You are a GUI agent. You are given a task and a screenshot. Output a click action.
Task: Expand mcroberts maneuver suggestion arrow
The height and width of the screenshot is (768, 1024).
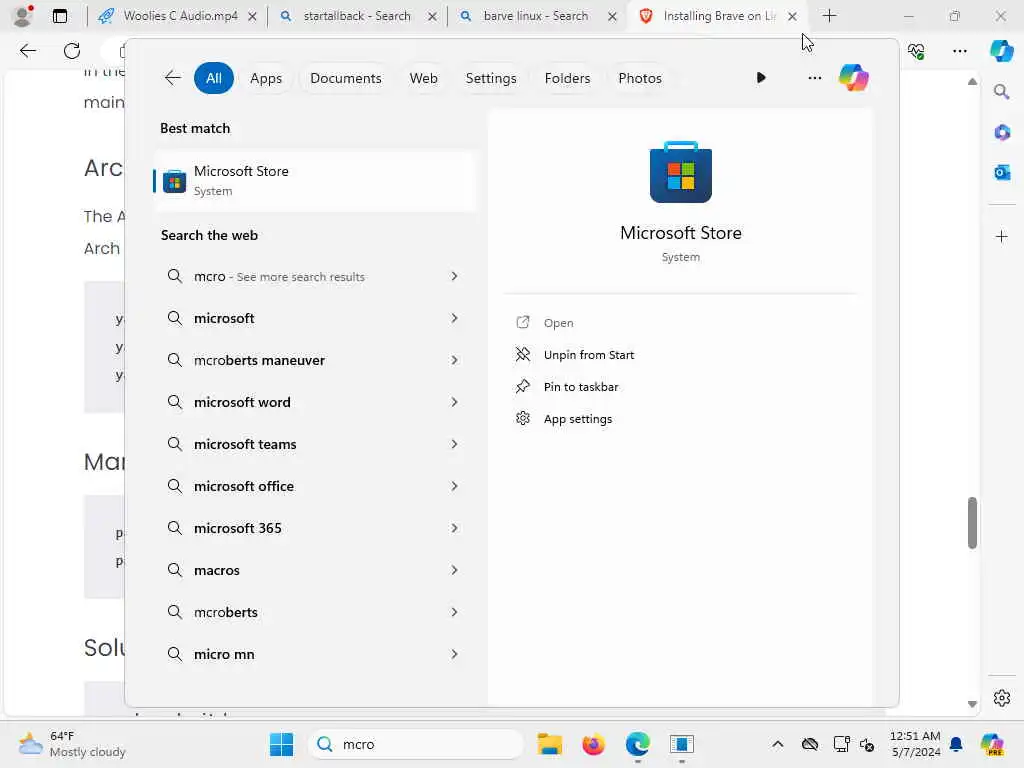click(454, 360)
